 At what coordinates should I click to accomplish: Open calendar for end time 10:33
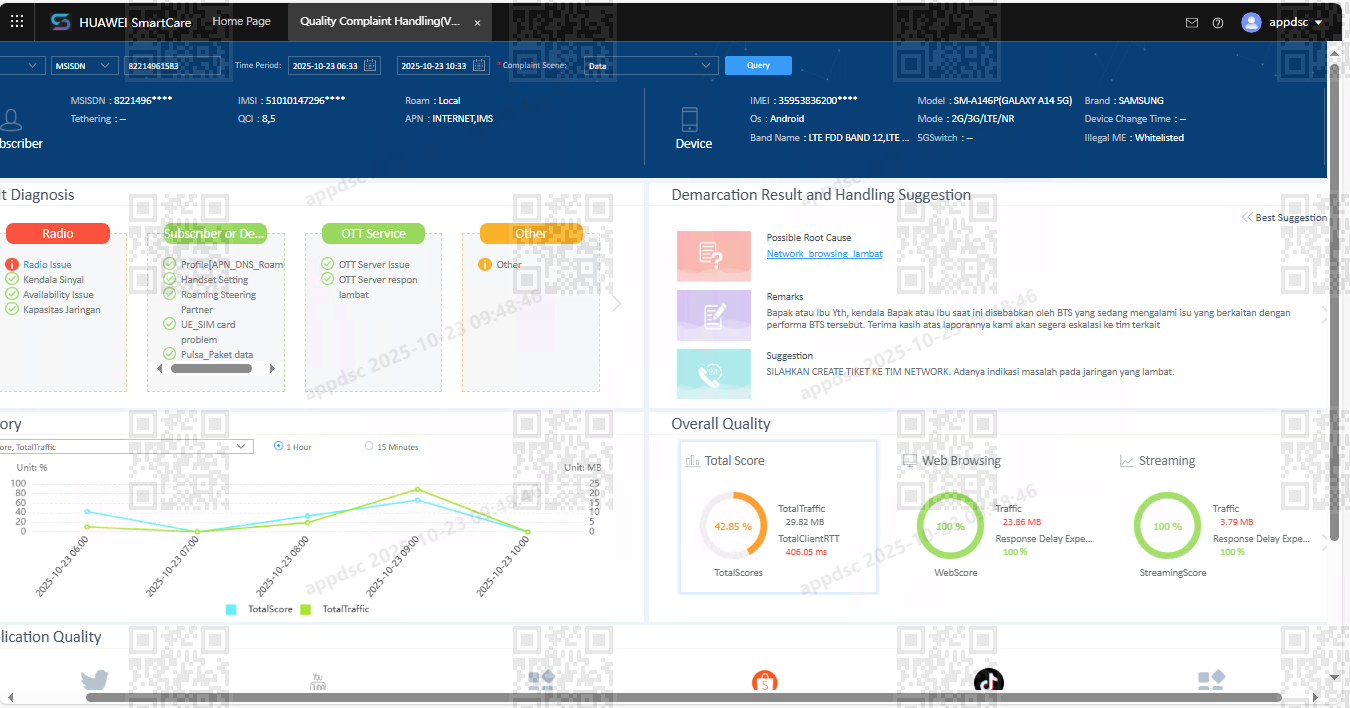coord(479,65)
